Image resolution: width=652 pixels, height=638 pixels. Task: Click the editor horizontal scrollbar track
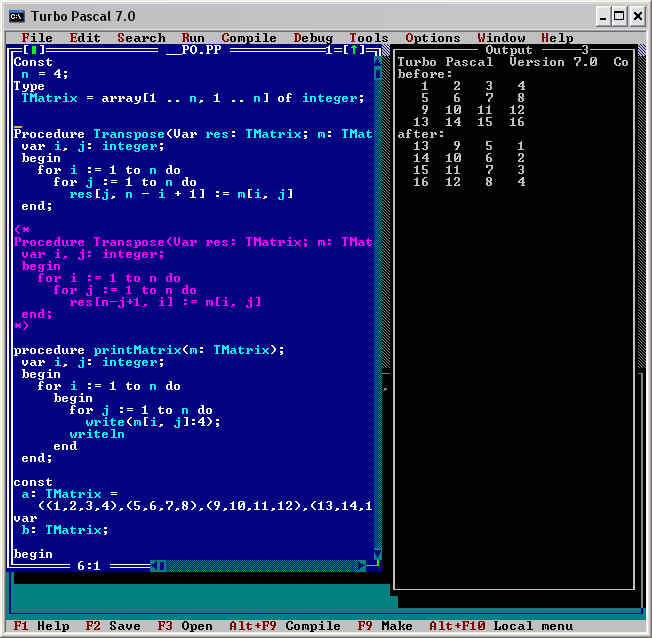(260, 566)
